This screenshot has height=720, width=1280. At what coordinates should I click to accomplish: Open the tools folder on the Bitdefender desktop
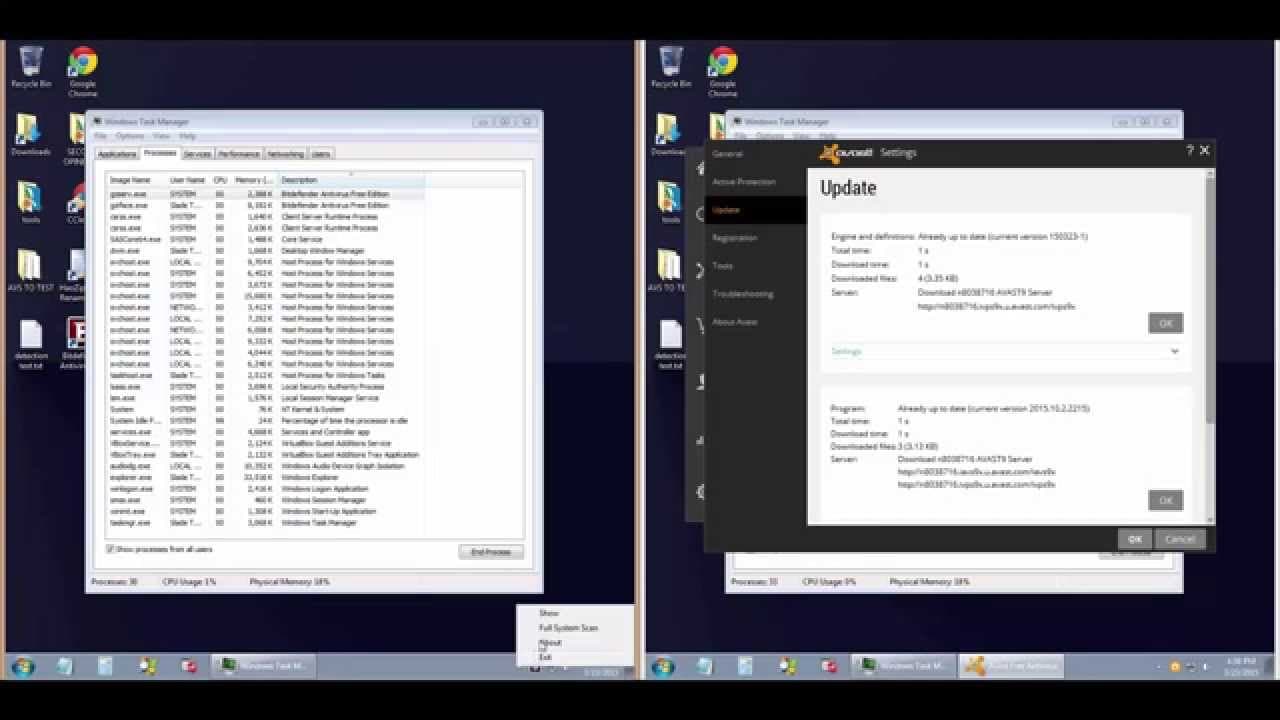click(31, 203)
